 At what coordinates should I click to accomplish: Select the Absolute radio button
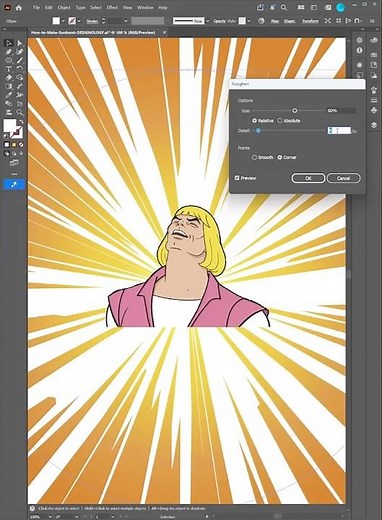[280, 121]
